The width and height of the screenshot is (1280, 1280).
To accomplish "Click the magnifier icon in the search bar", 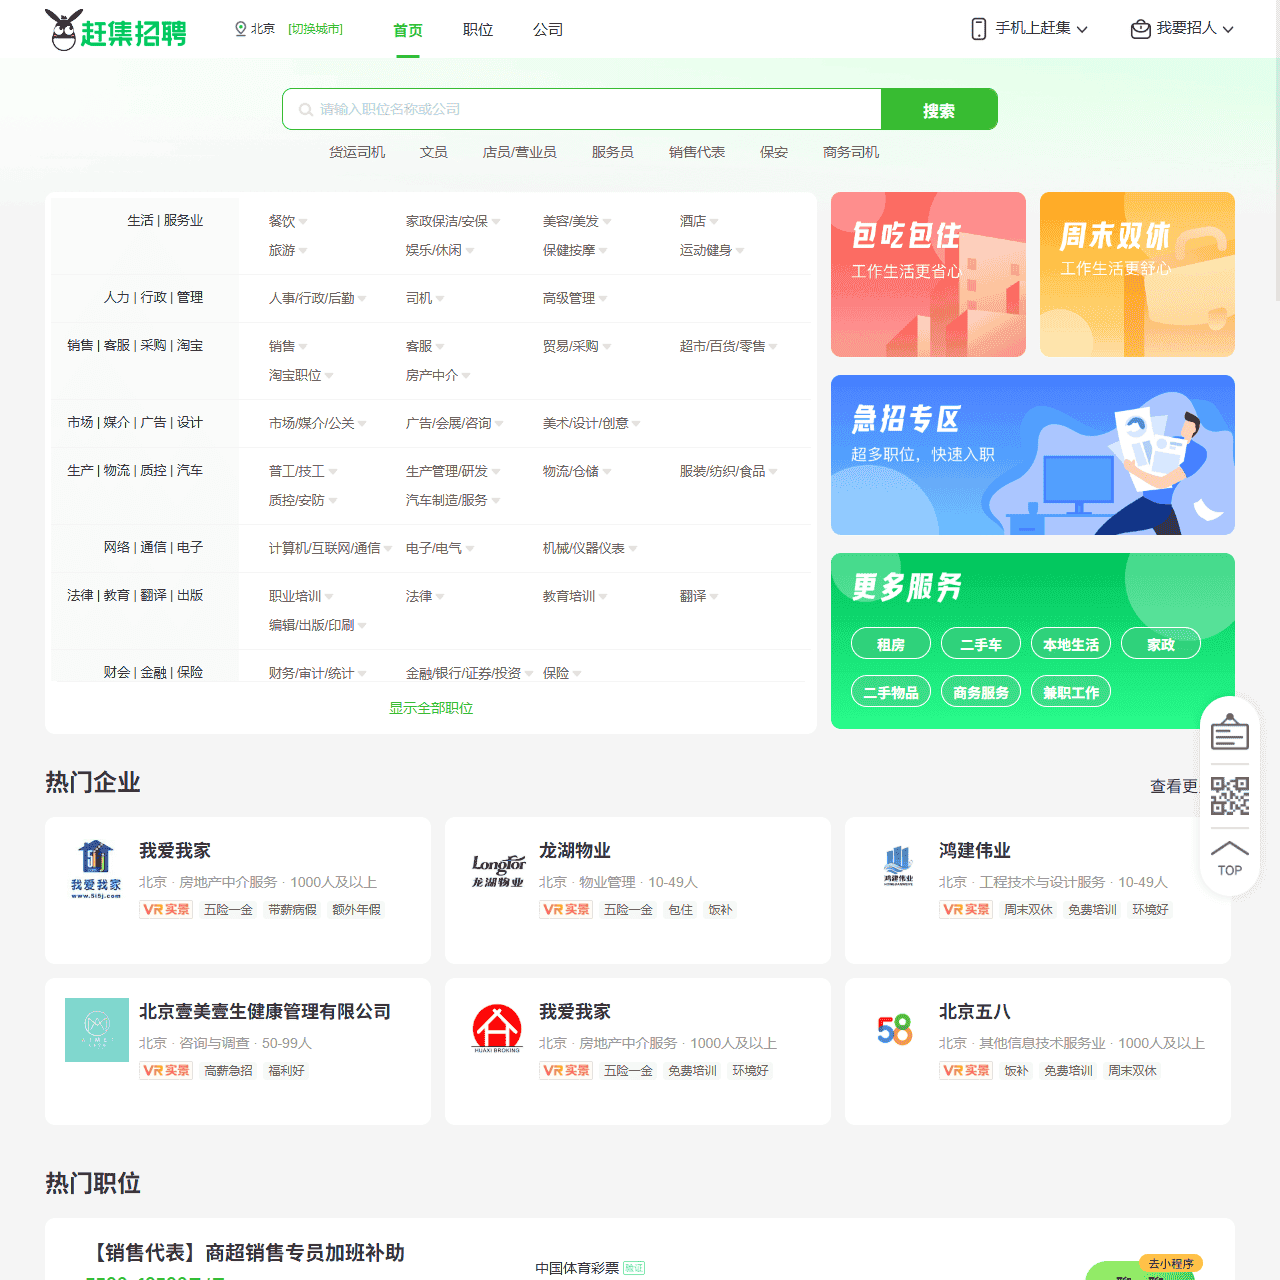I will tap(304, 109).
